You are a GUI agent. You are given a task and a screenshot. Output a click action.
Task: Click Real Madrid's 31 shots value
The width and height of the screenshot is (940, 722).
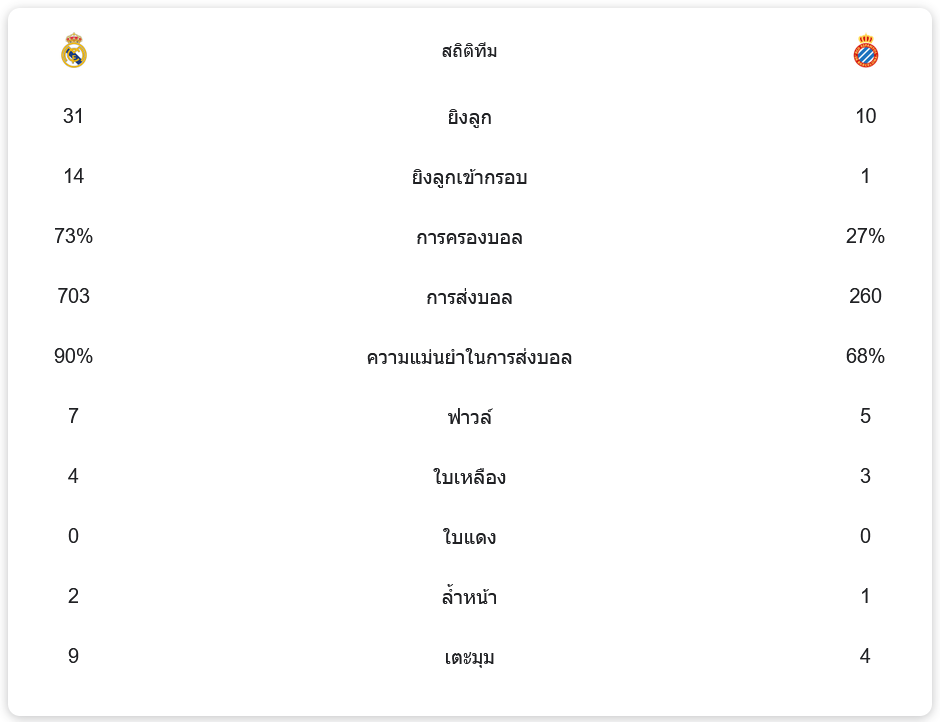(73, 116)
